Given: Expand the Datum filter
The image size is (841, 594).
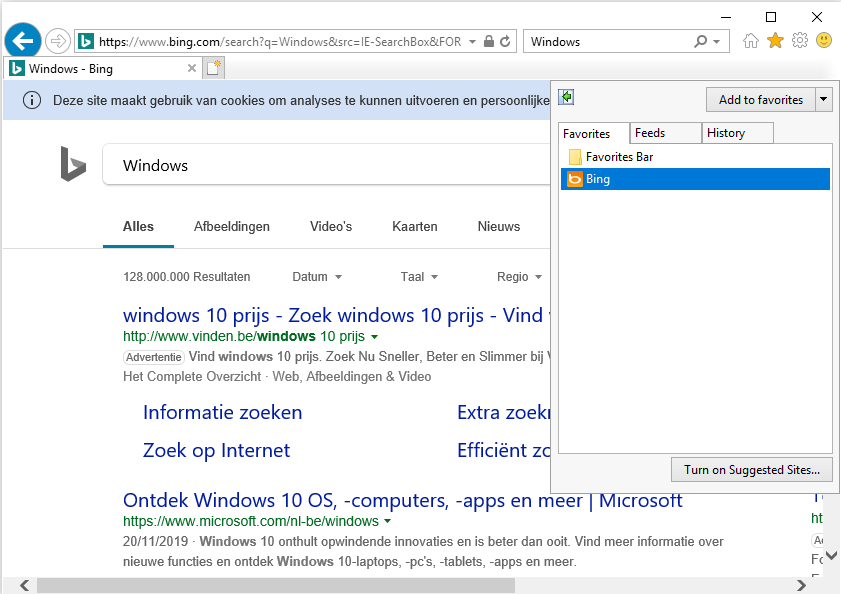Looking at the screenshot, I should point(317,277).
